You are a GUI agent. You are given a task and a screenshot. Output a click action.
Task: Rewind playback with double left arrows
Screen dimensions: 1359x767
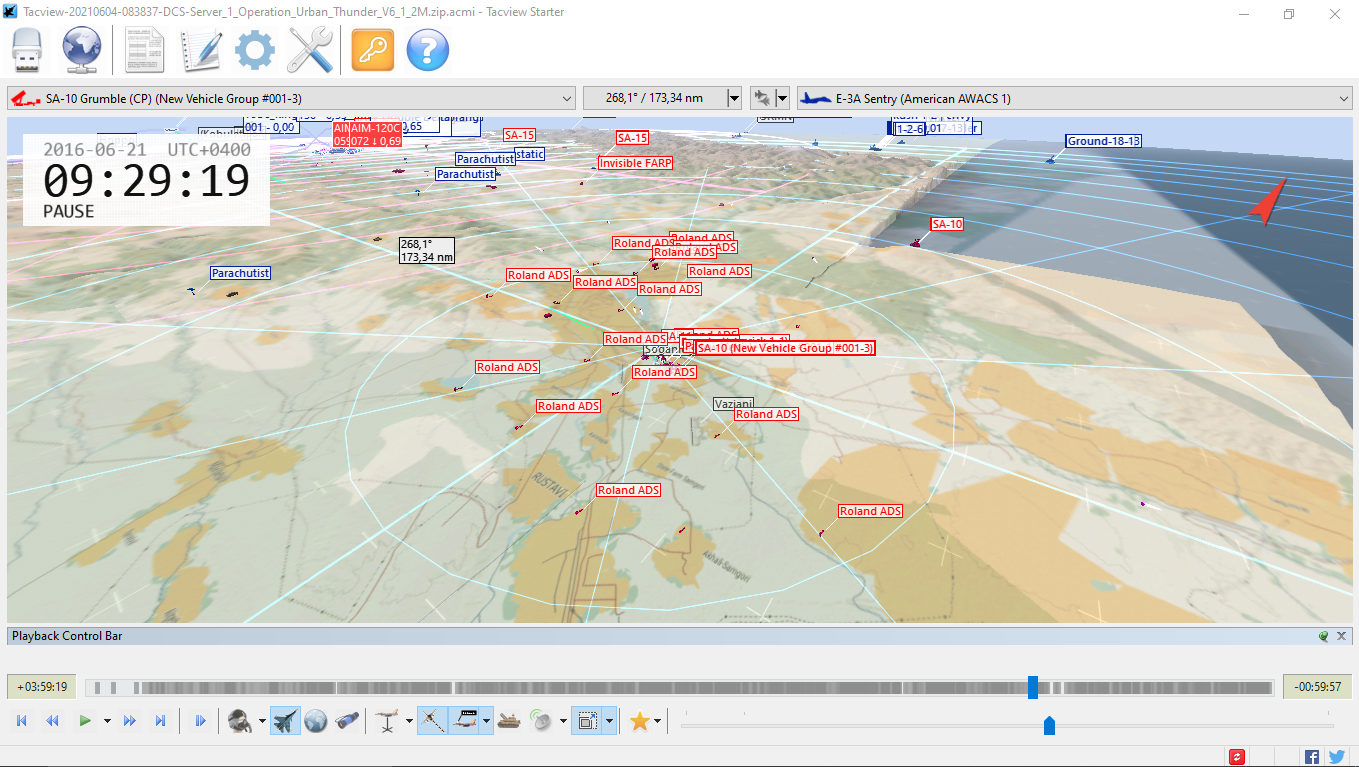pos(52,720)
